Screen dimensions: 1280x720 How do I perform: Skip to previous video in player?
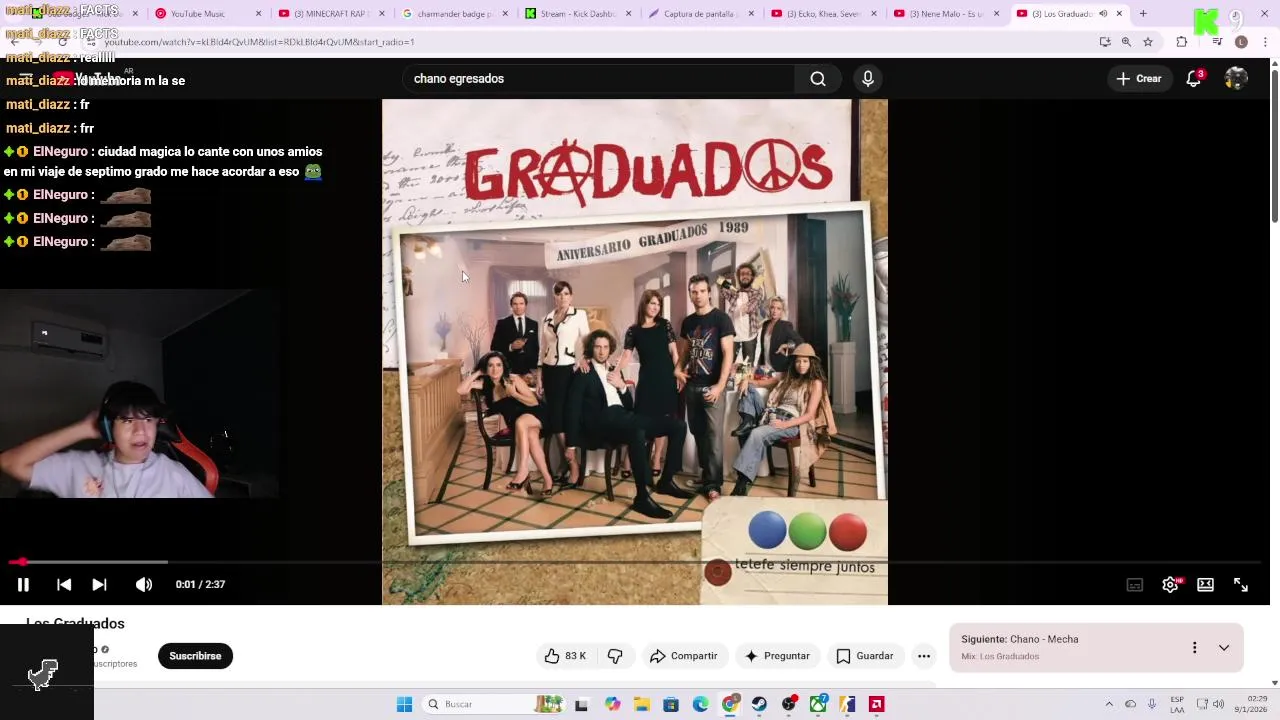tap(64, 585)
